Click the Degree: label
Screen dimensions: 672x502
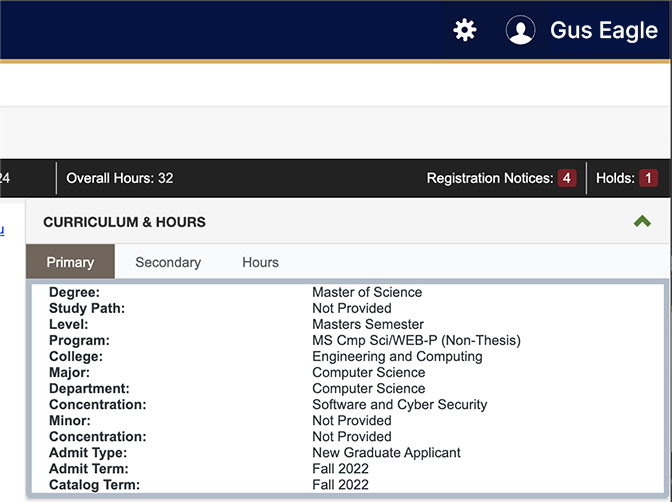click(74, 292)
